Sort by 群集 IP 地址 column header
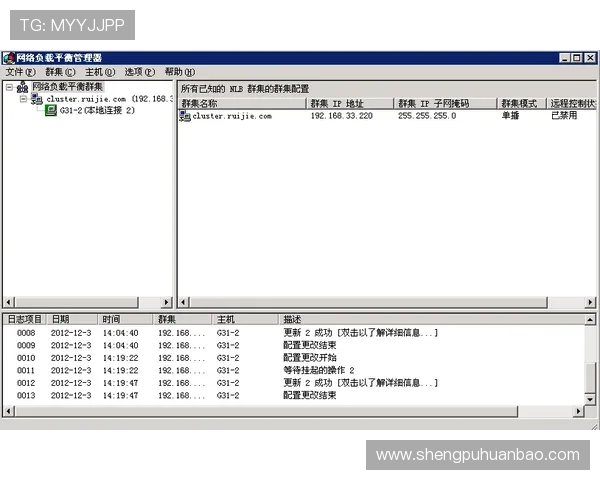600x480 pixels. (x=350, y=103)
